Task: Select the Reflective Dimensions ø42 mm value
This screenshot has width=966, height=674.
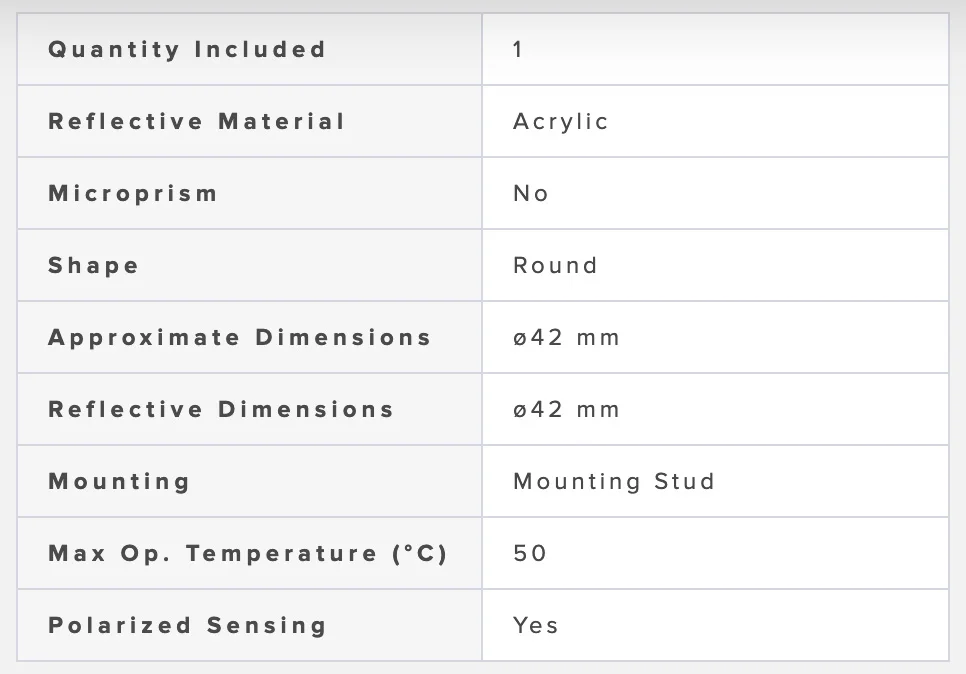Action: click(x=566, y=410)
